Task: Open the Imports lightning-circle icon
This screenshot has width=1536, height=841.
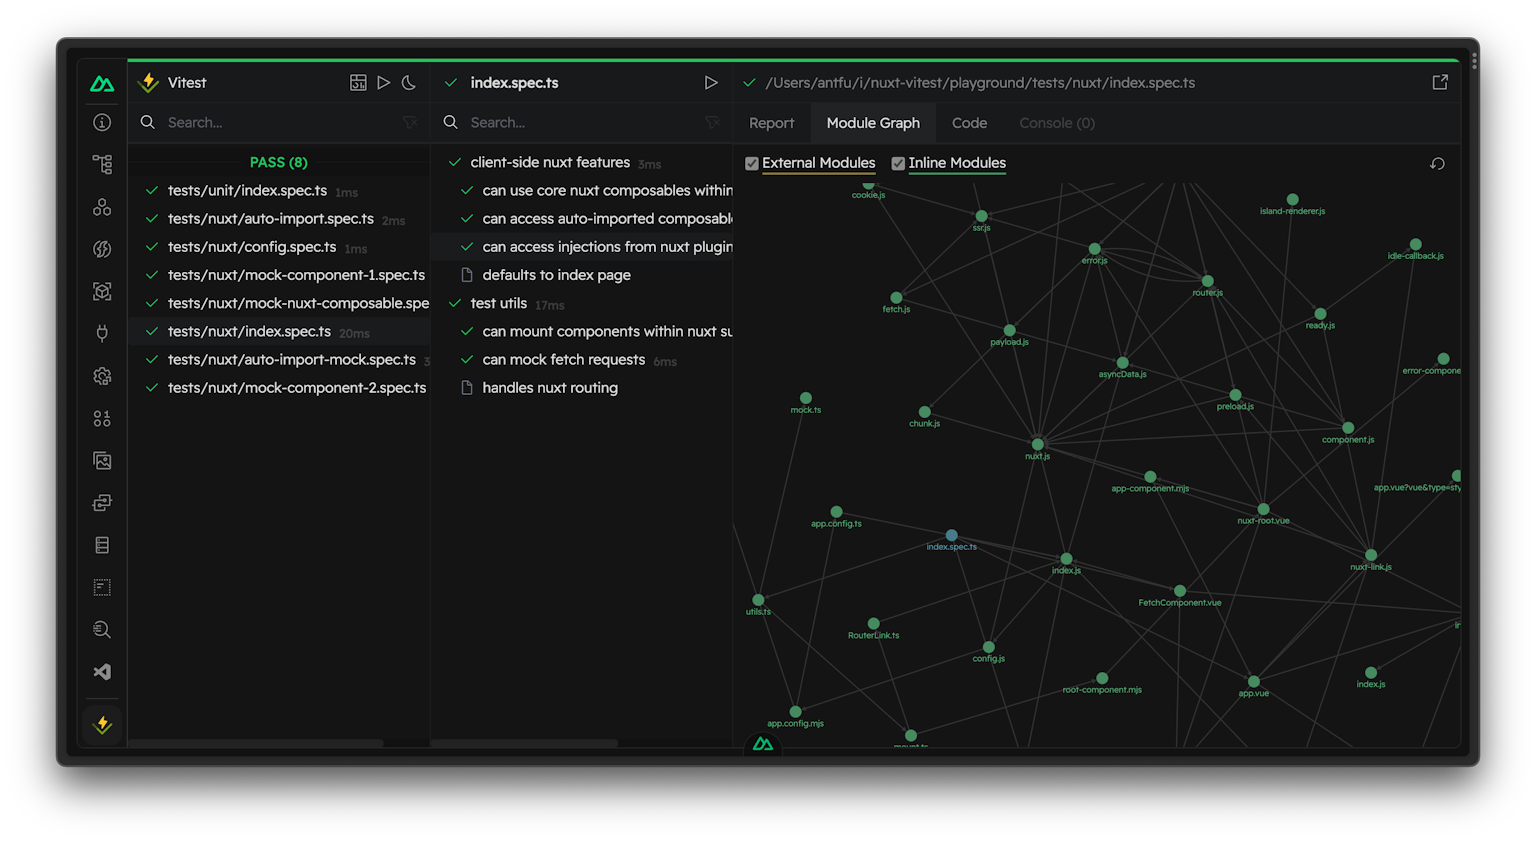Action: coord(102,249)
